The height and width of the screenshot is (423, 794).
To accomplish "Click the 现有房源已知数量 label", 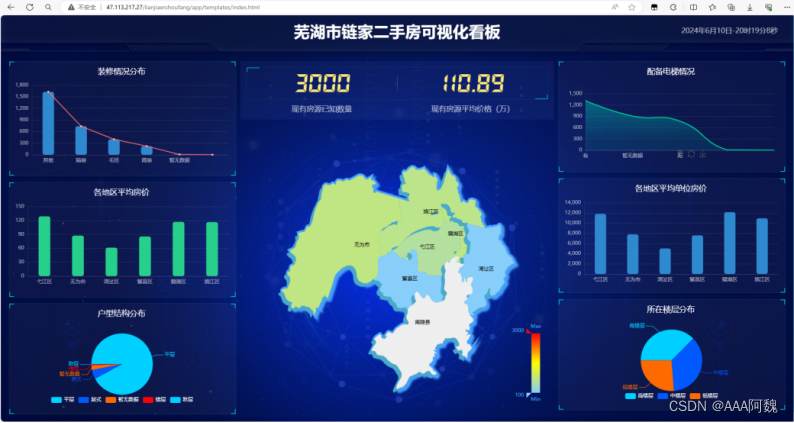I will 322,109.
